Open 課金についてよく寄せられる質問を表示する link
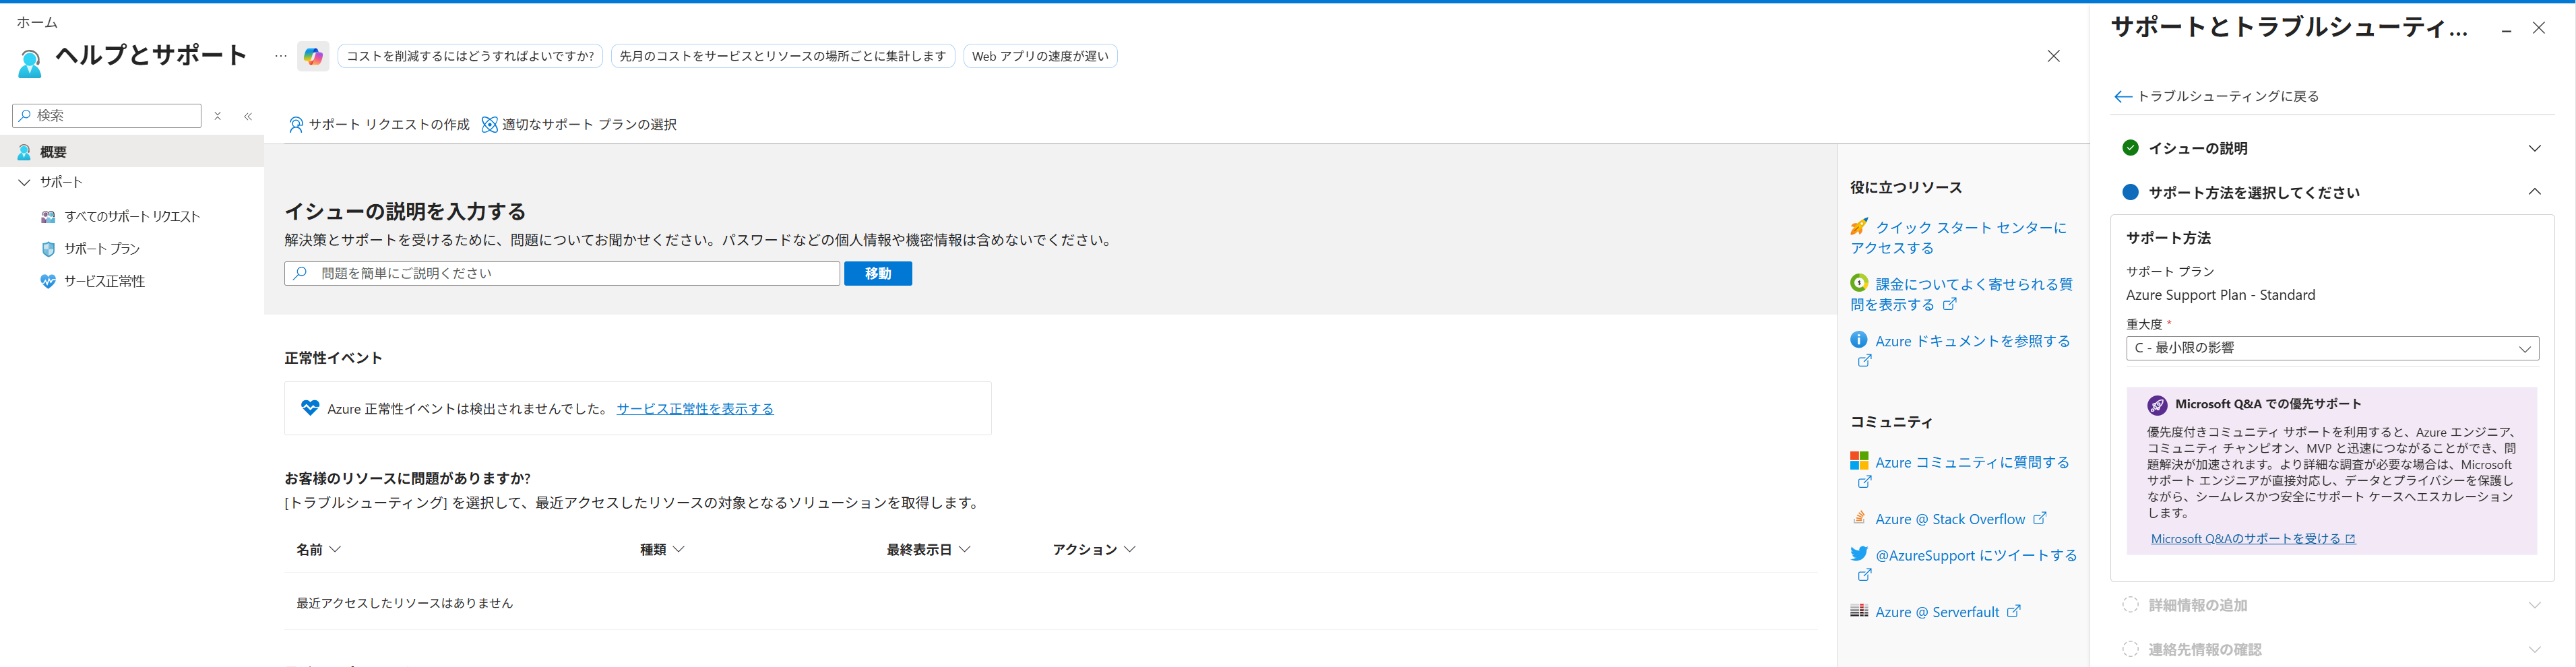 coord(1961,294)
